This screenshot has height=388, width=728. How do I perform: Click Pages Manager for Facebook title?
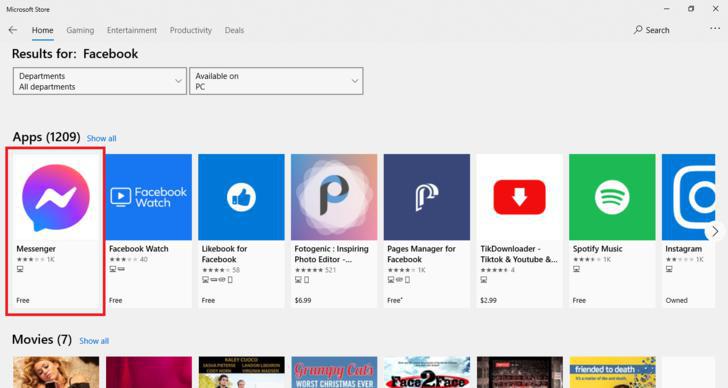point(422,254)
